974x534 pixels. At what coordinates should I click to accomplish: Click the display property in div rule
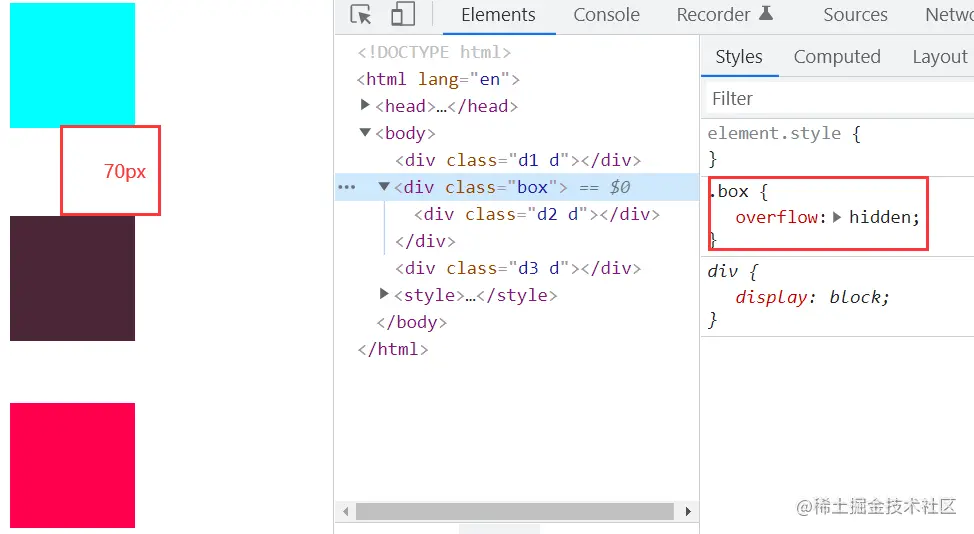point(771,297)
